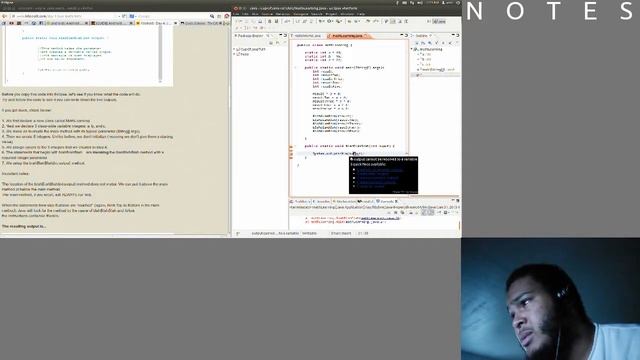This screenshot has width=640, height=360.
Task: Click the browser Back button
Action: coord(4,16)
